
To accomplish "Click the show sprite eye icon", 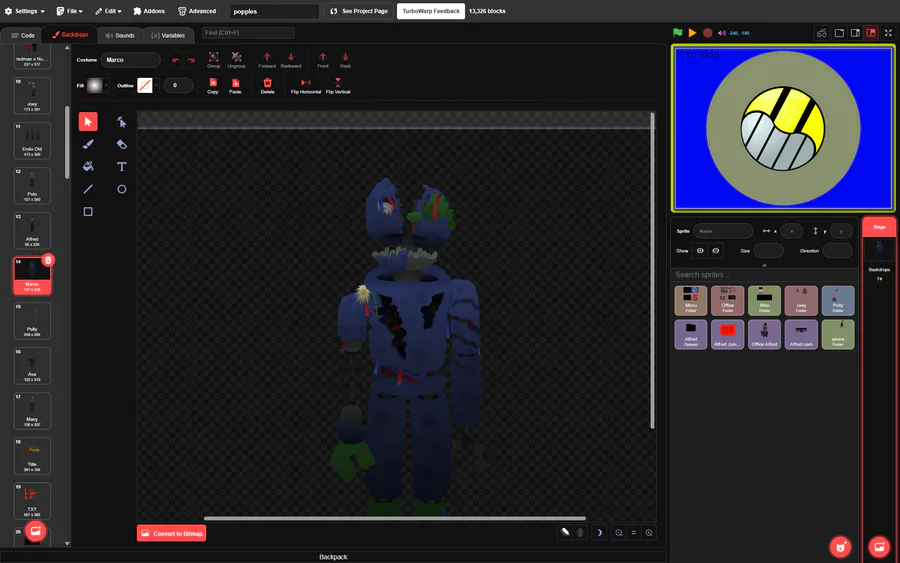I will coord(700,251).
